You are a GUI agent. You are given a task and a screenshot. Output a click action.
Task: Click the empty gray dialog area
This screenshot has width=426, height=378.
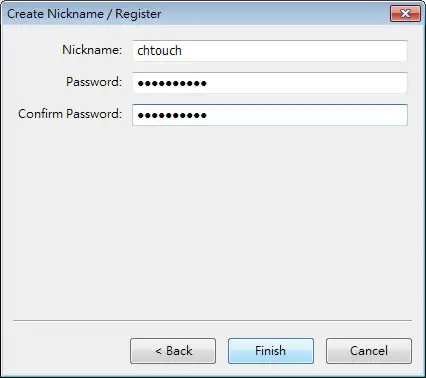point(213,220)
